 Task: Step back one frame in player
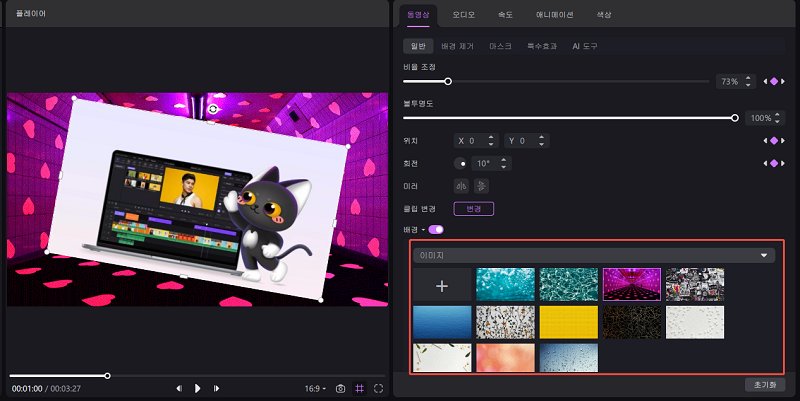179,389
